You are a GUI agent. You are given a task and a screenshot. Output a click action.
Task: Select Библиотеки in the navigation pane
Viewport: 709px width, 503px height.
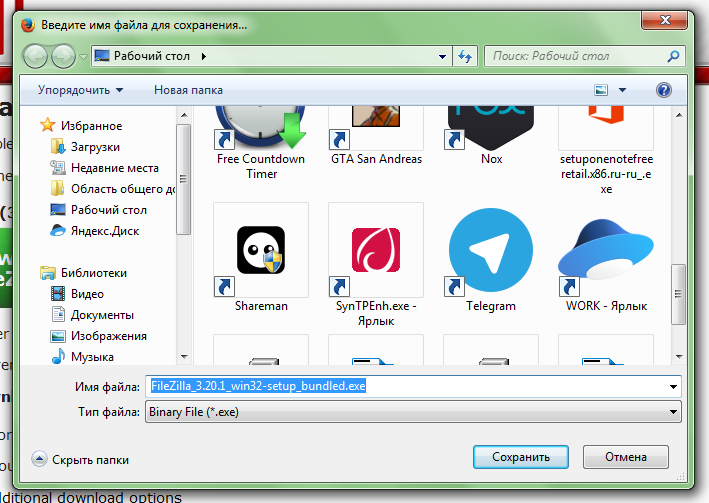[x=84, y=273]
